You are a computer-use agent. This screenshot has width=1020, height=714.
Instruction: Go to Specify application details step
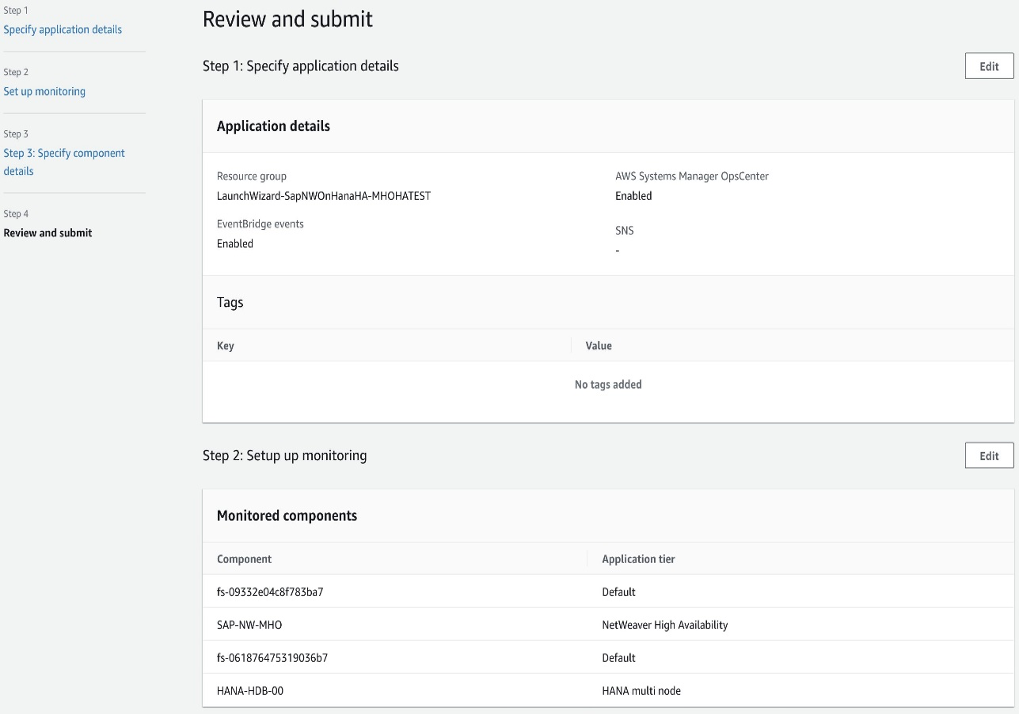click(63, 29)
